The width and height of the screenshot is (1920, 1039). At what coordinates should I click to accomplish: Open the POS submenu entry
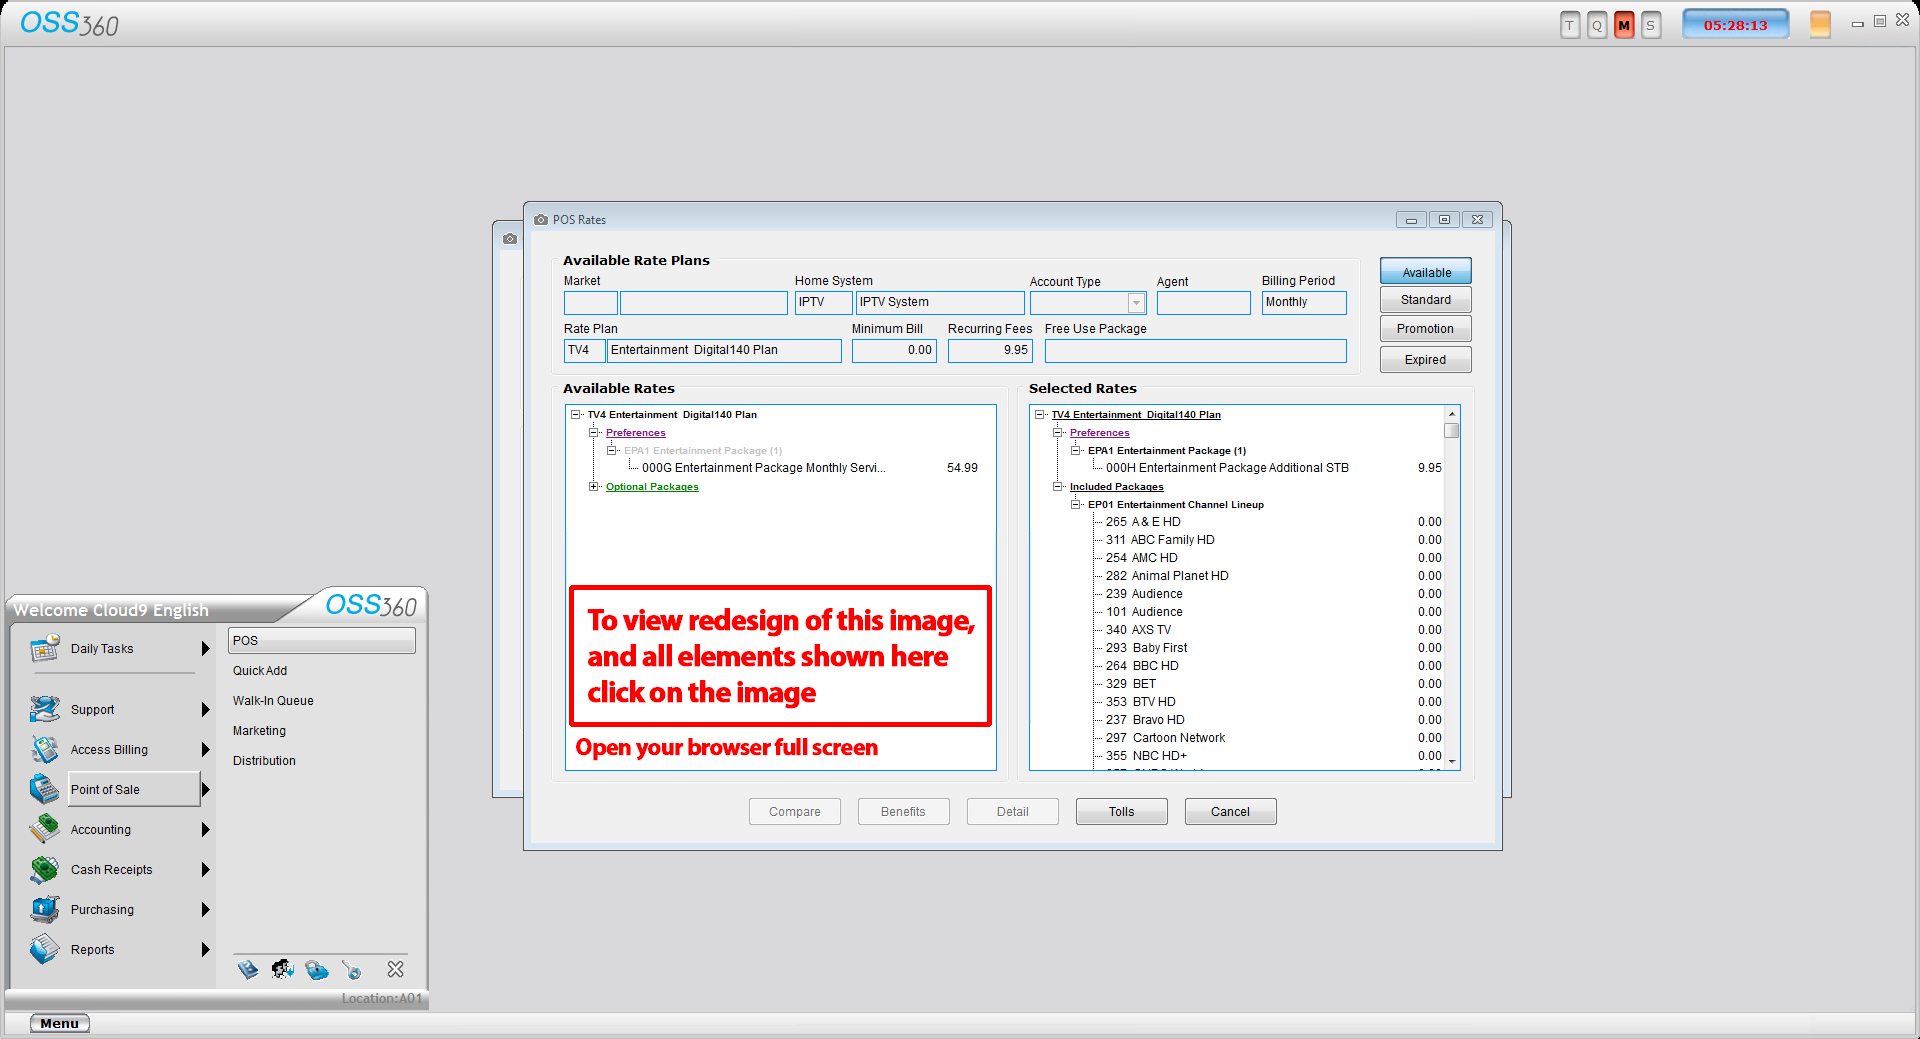coord(322,641)
